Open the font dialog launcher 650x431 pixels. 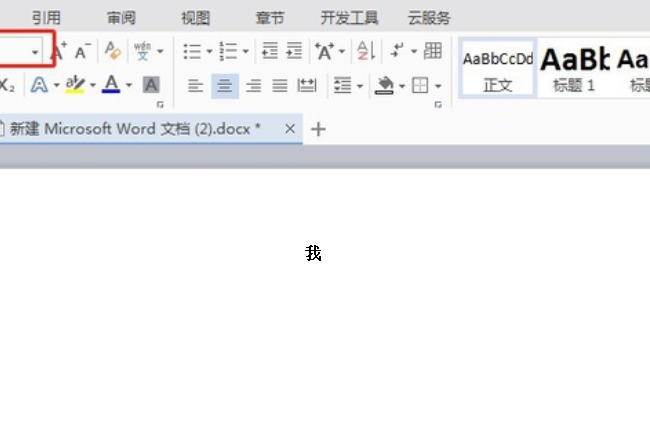(x=160, y=104)
